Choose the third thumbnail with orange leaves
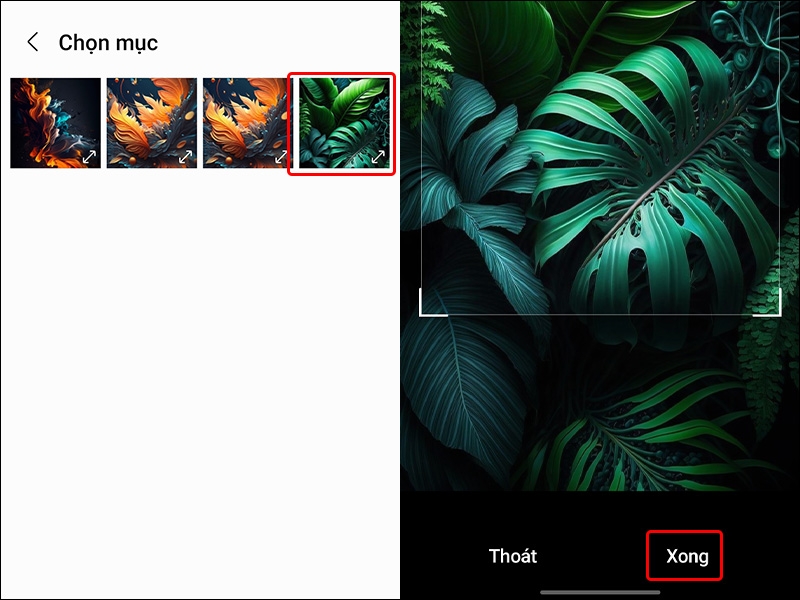 coord(245,123)
